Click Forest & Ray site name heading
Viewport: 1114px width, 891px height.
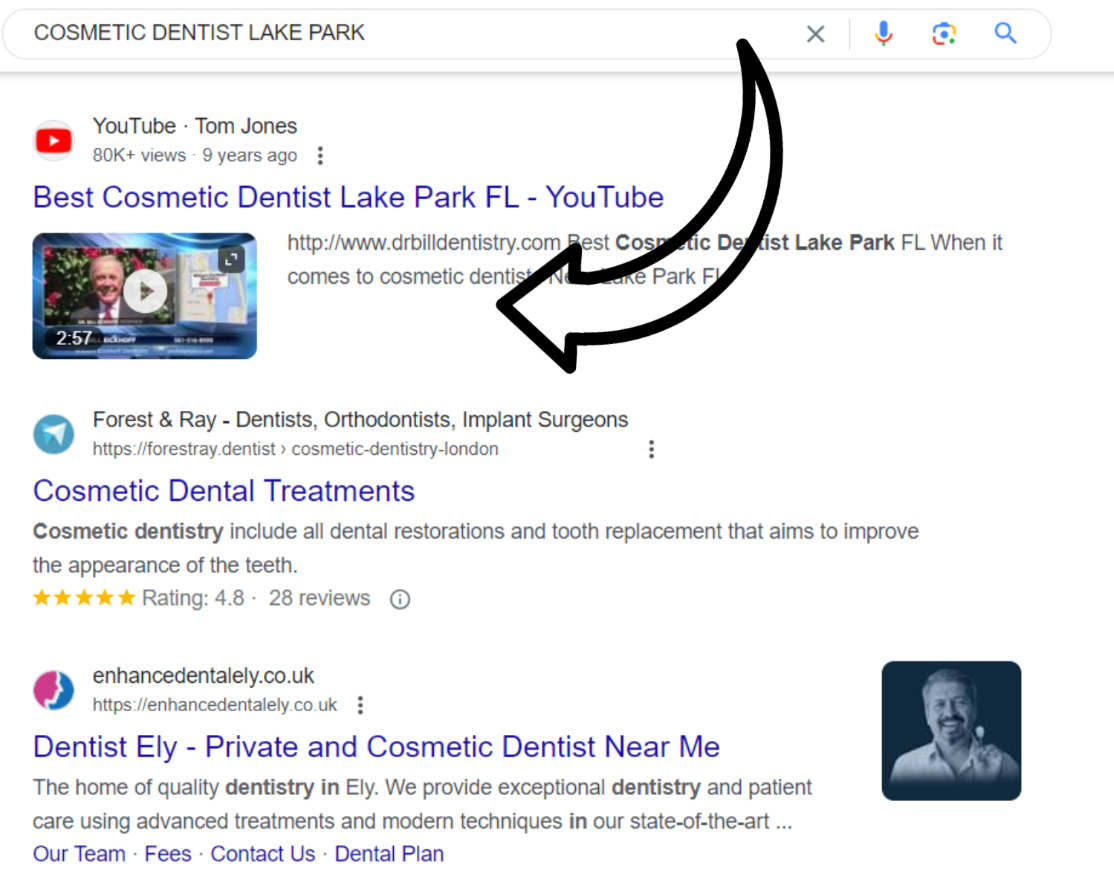point(360,420)
